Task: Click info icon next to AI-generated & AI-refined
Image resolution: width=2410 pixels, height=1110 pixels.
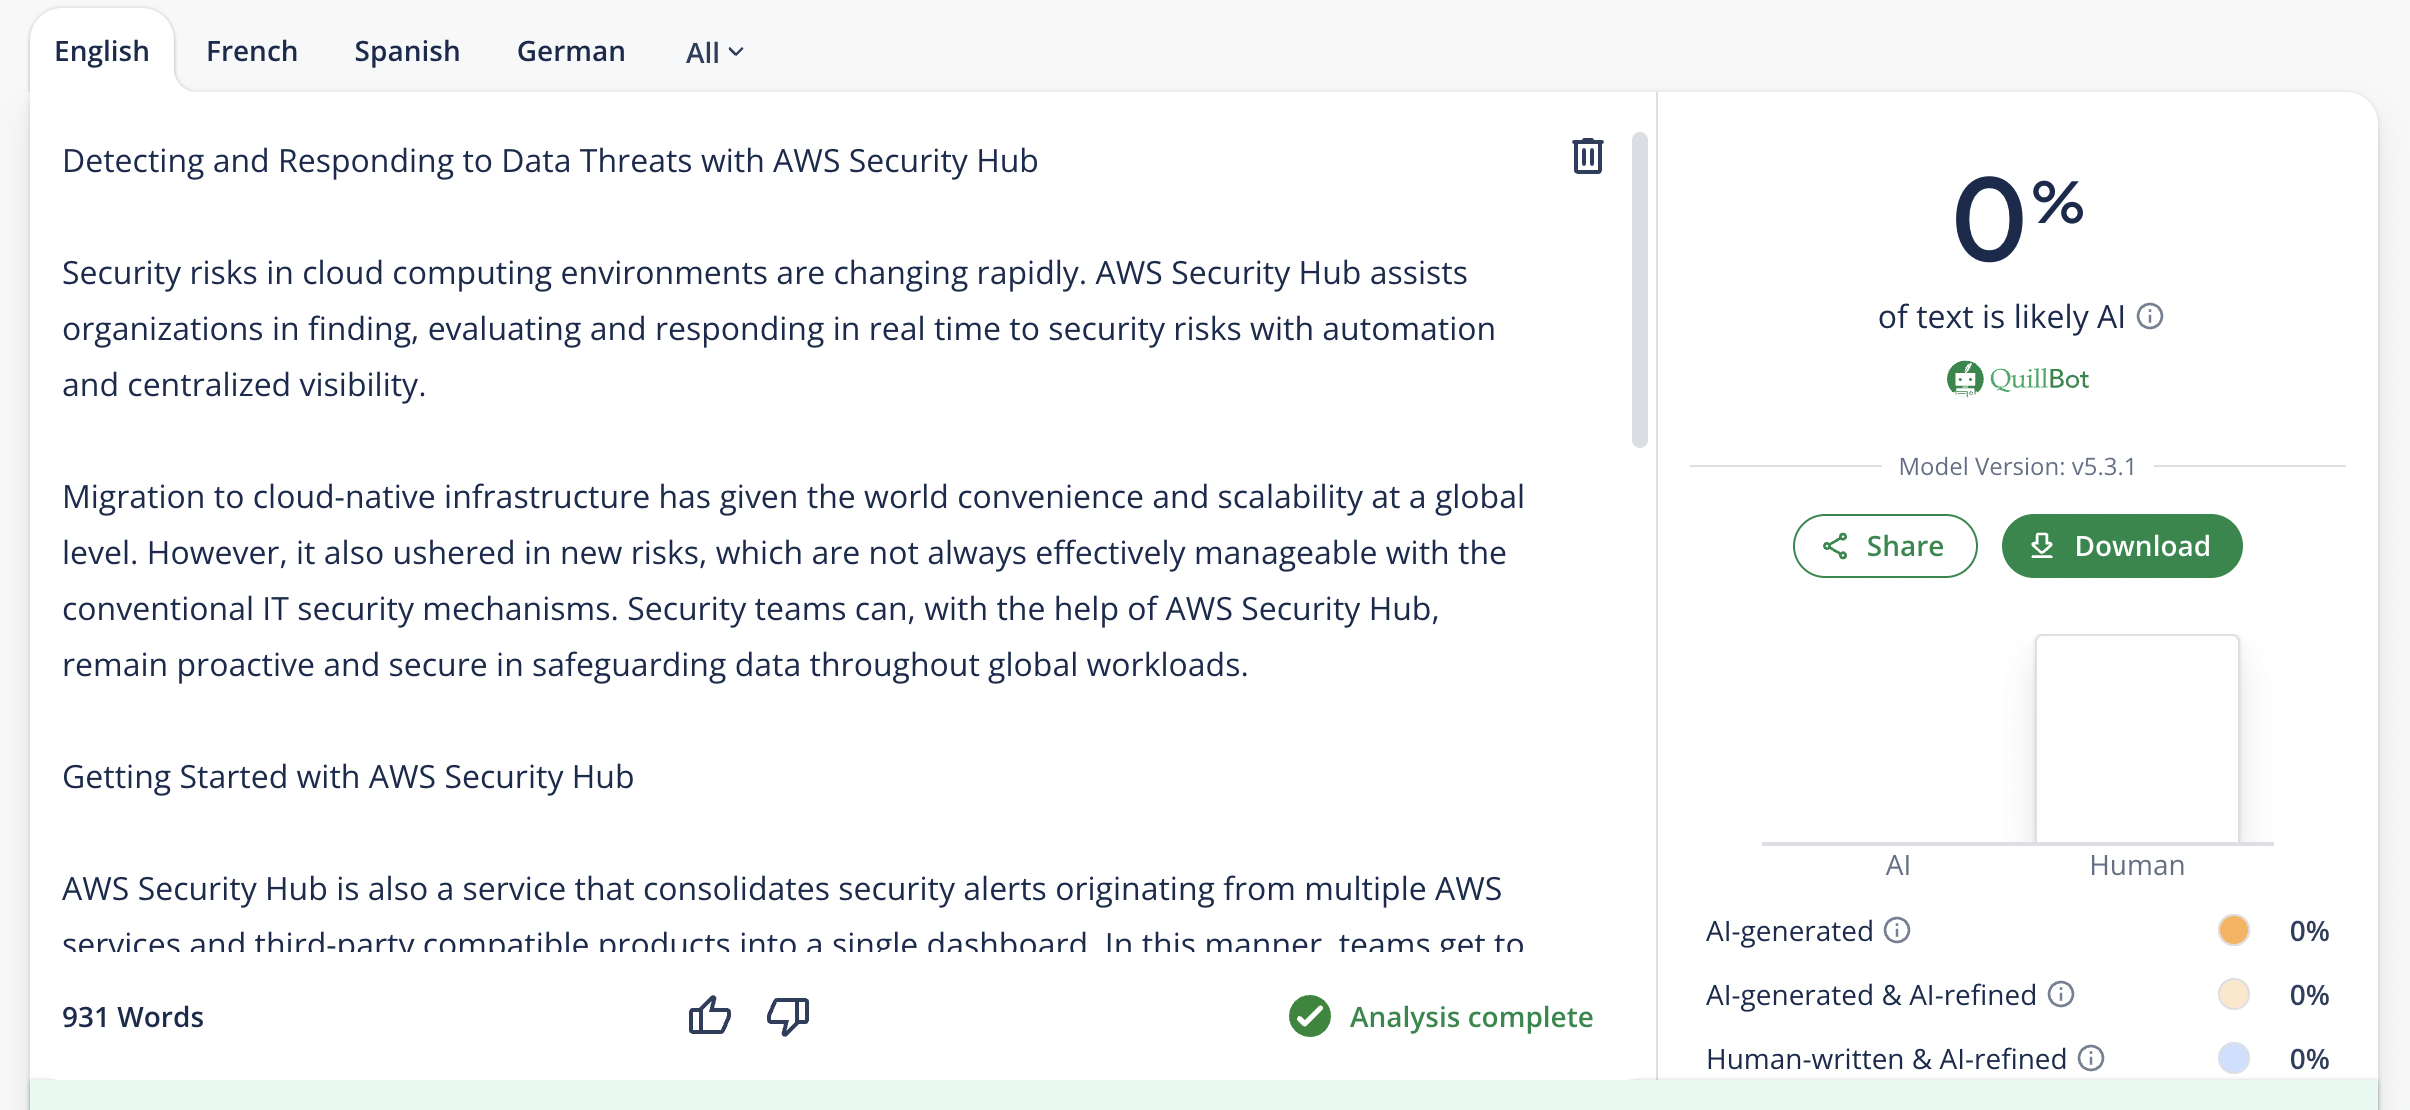Action: [2061, 994]
